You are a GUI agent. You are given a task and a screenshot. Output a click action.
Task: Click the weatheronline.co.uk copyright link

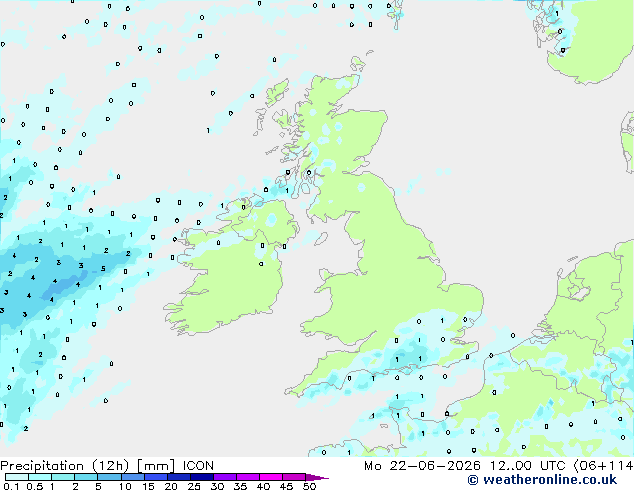tap(542, 480)
